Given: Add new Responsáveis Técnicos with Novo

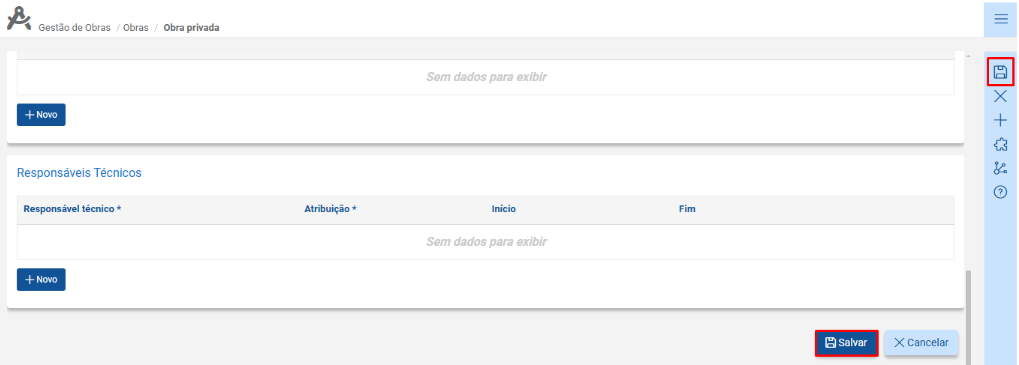Looking at the screenshot, I should pyautogui.click(x=41, y=279).
